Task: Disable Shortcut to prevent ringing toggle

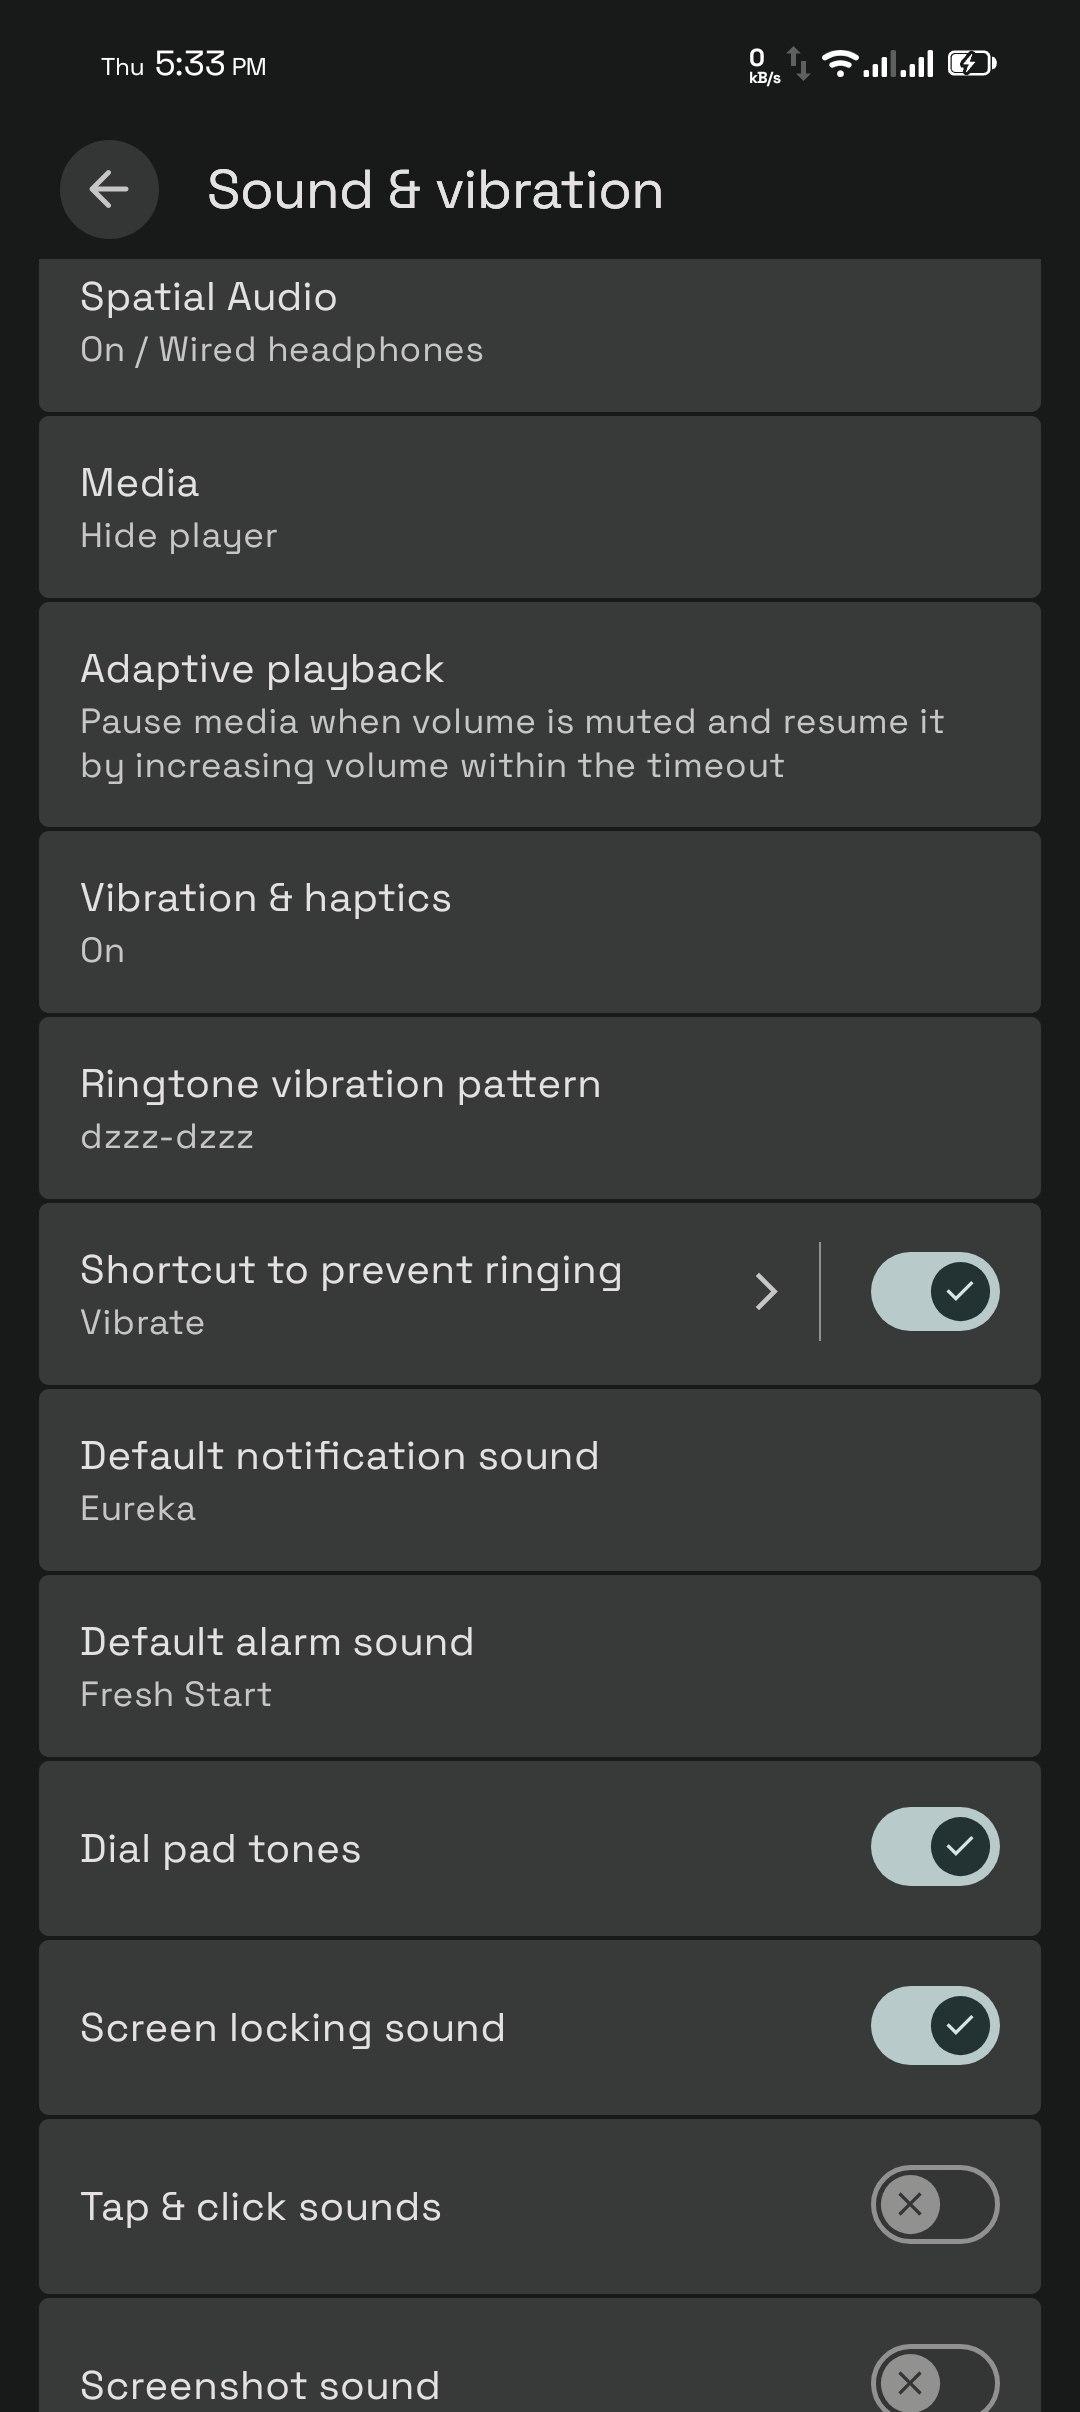Action: tap(934, 1291)
